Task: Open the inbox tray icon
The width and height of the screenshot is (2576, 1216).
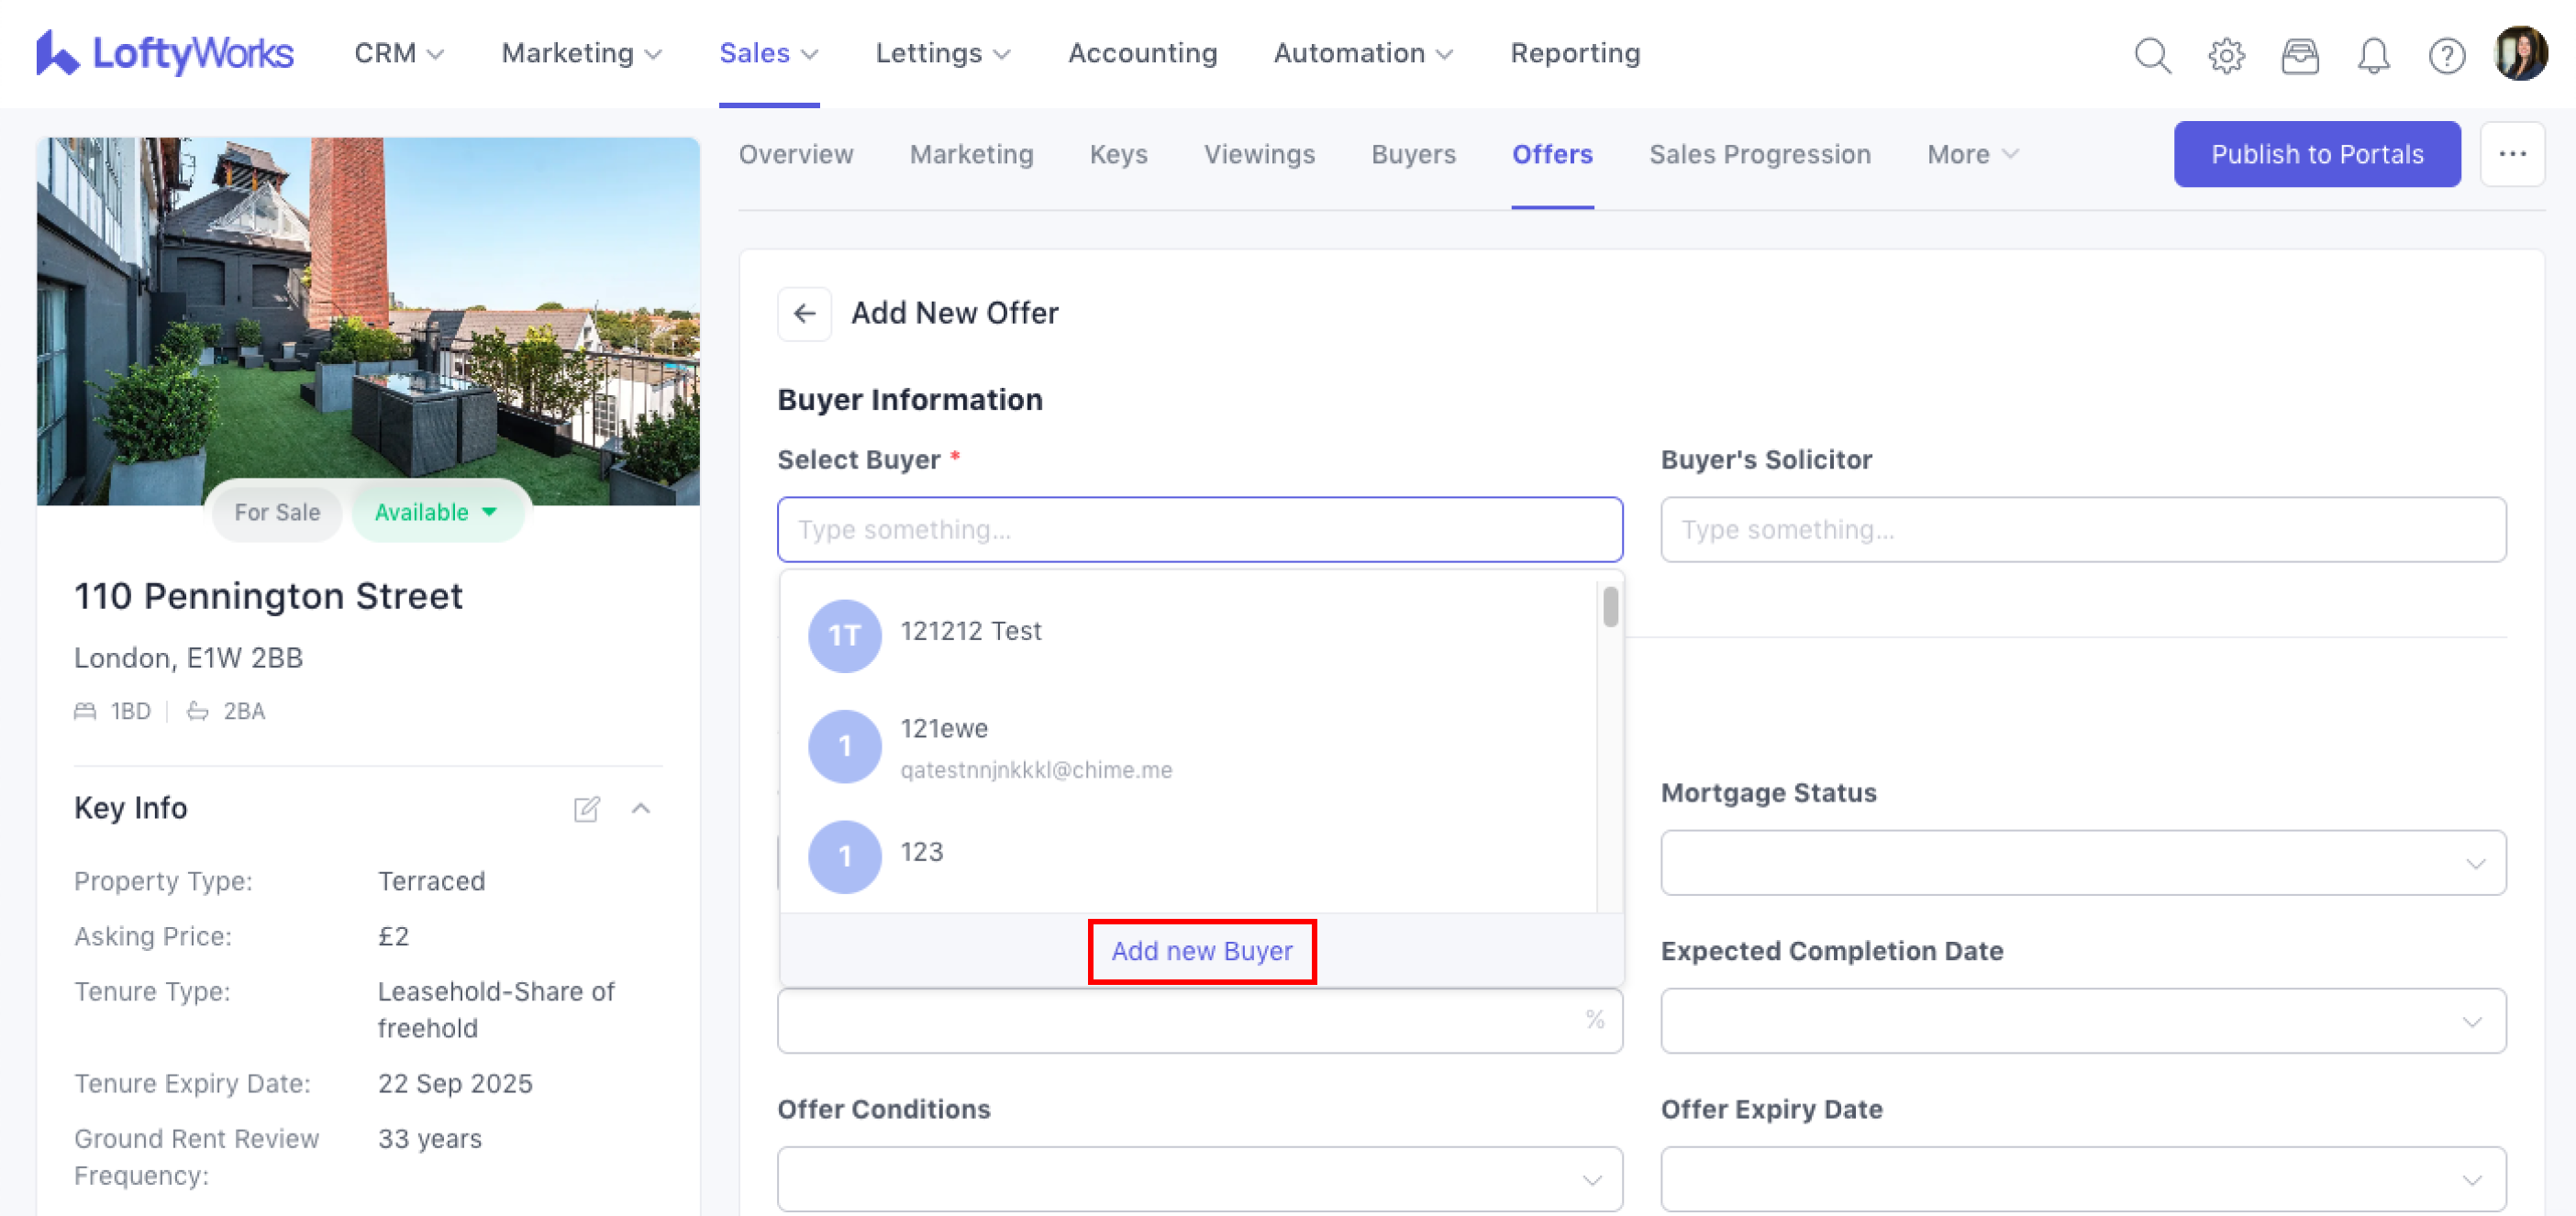Action: pos(2299,55)
